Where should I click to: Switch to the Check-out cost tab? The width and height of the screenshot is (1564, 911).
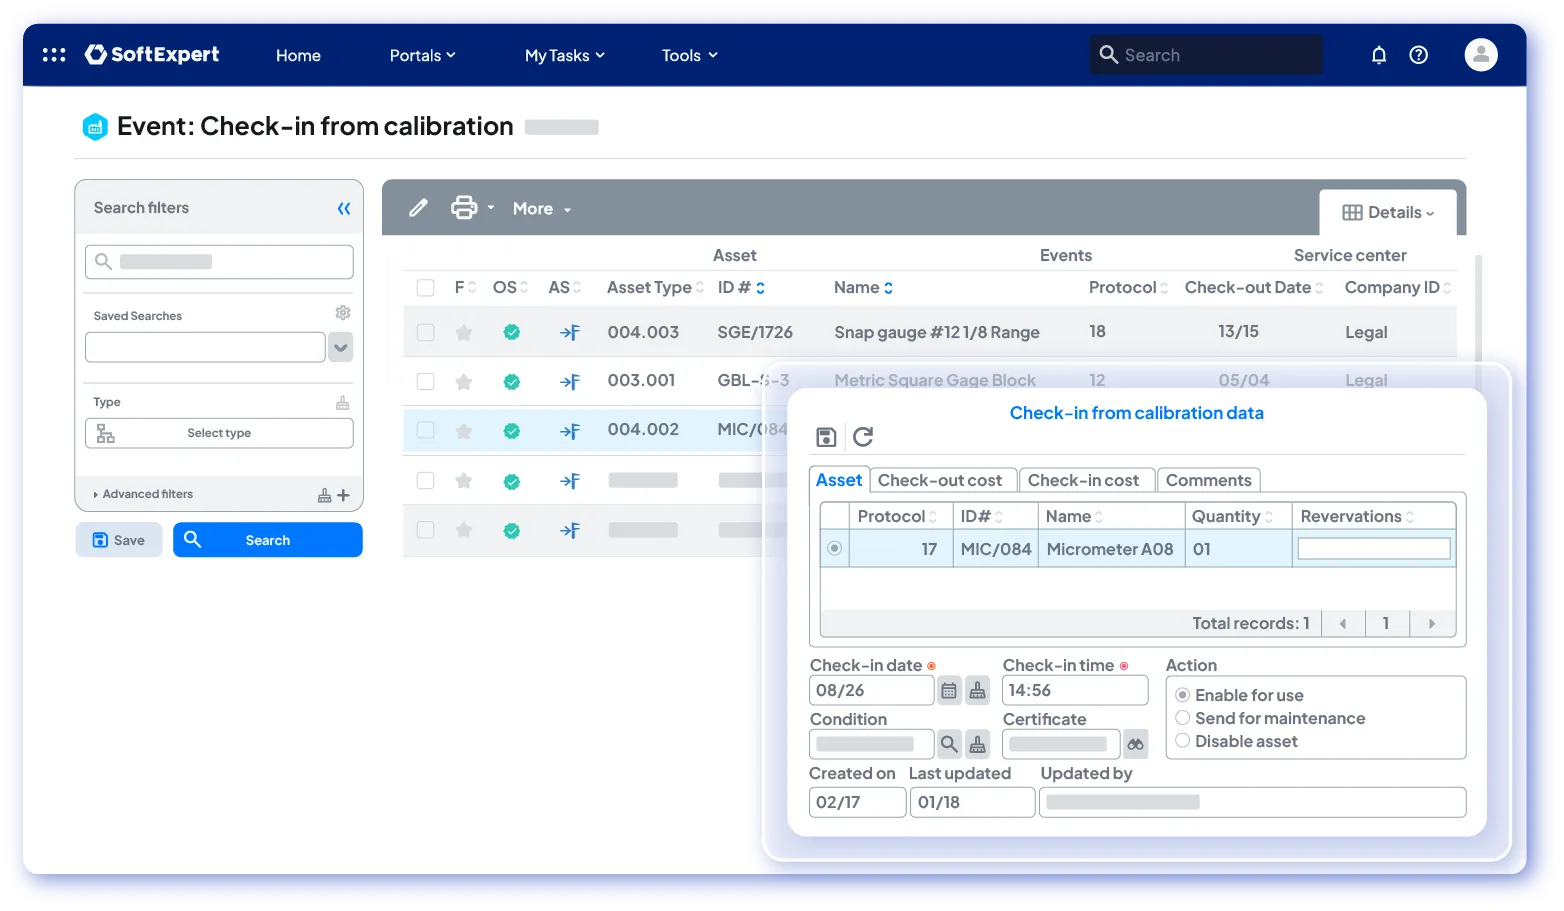(940, 480)
